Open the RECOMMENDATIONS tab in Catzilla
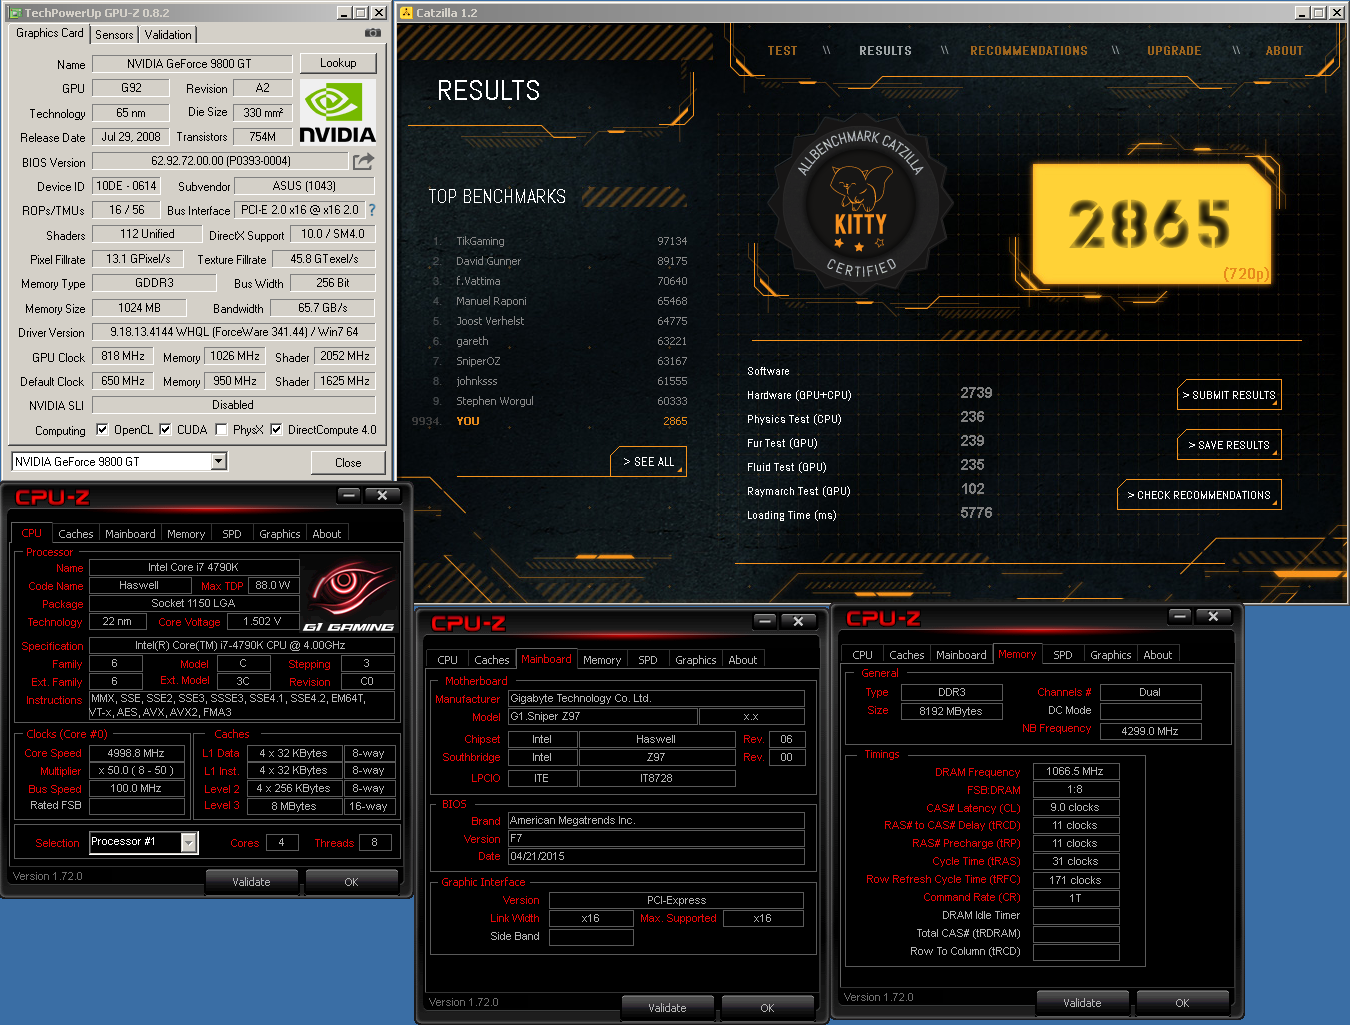Viewport: 1350px width, 1025px height. [1029, 51]
